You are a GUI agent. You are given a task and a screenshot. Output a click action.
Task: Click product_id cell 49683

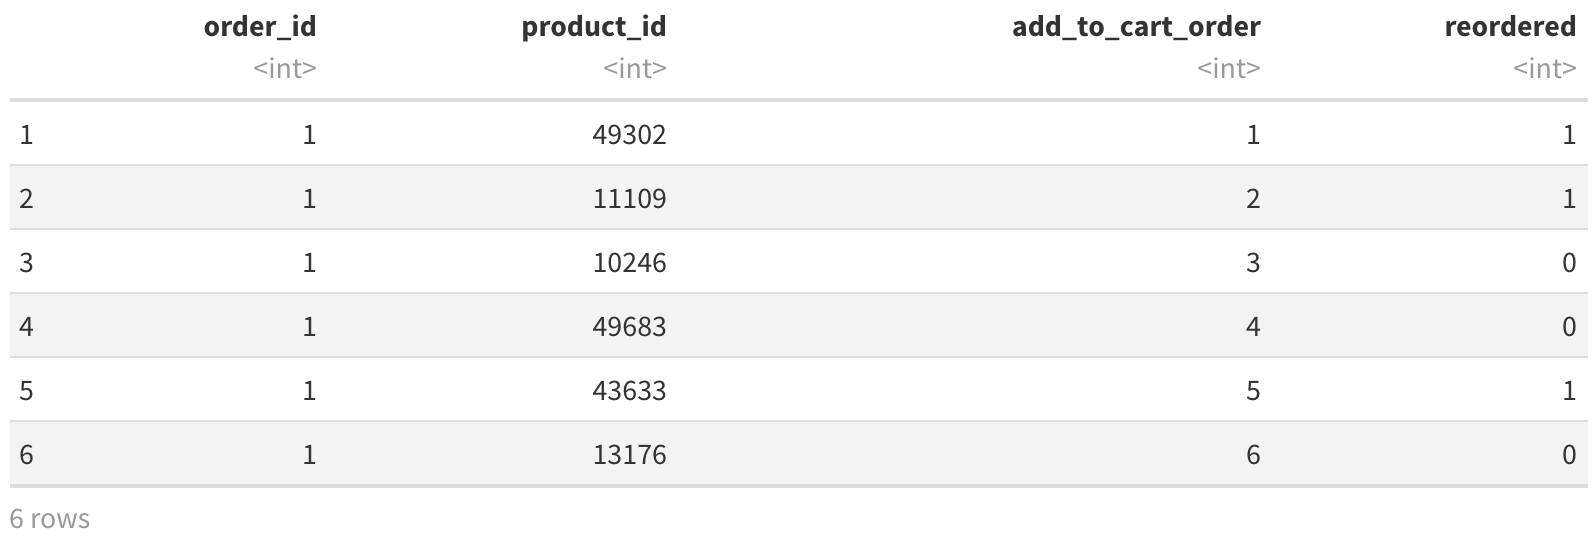[628, 326]
